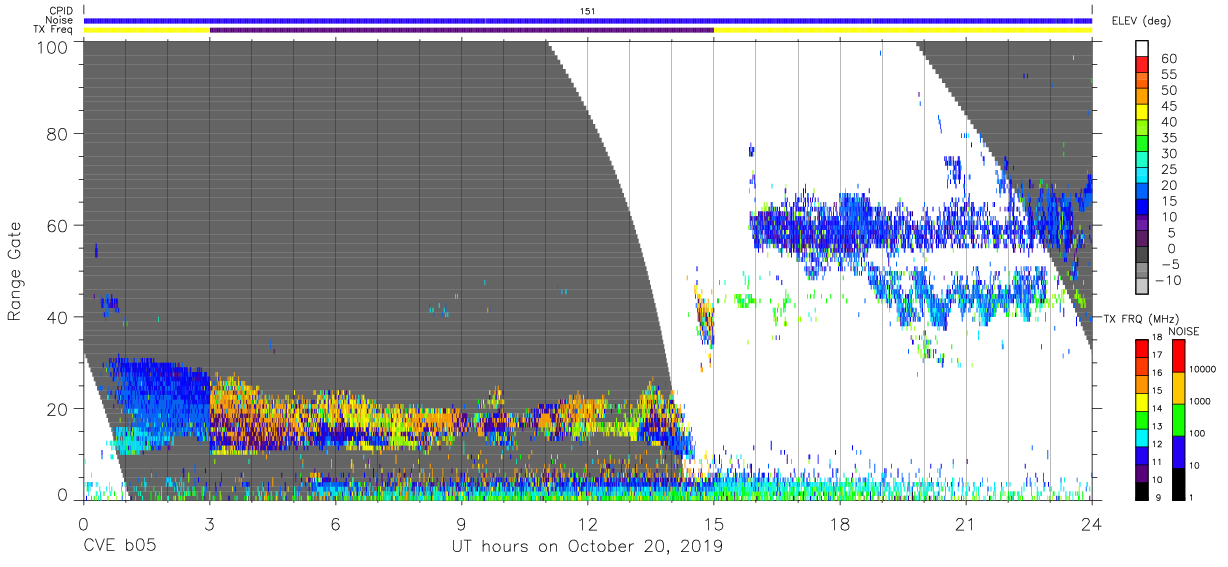Click the 9 tick on the UT hours axis
The height and width of the screenshot is (567, 1228).
pyautogui.click(x=462, y=523)
